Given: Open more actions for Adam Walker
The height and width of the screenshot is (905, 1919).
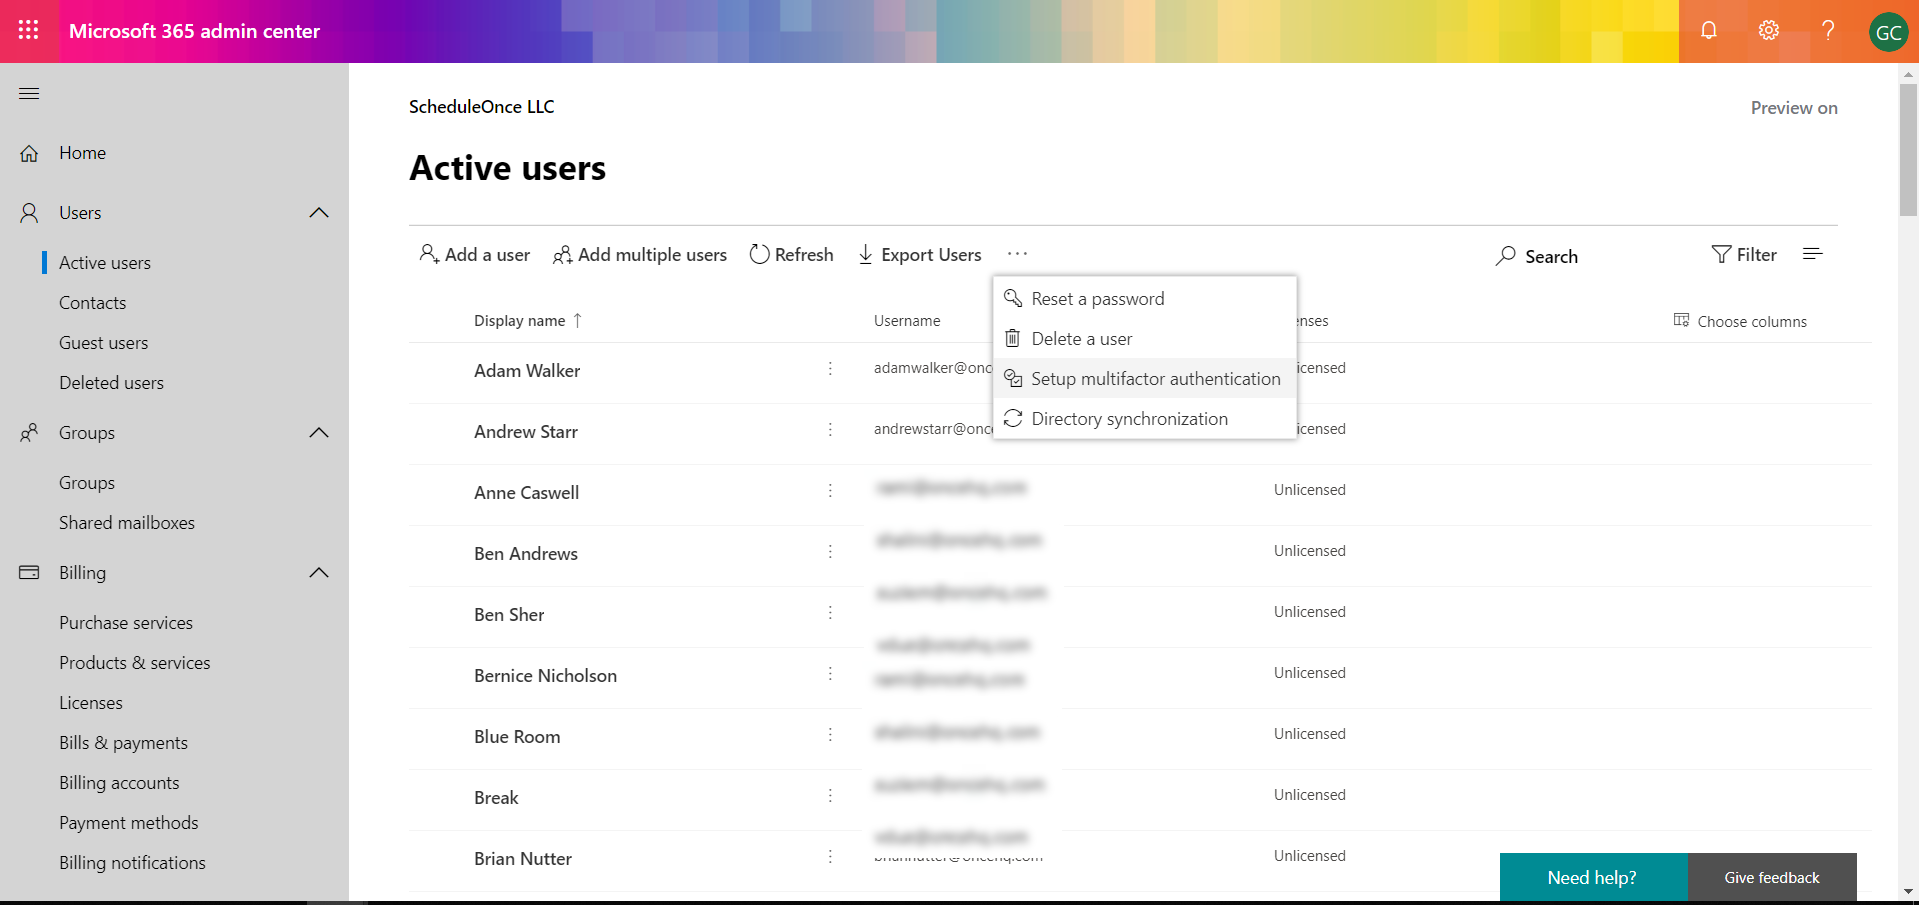Looking at the screenshot, I should tap(830, 369).
